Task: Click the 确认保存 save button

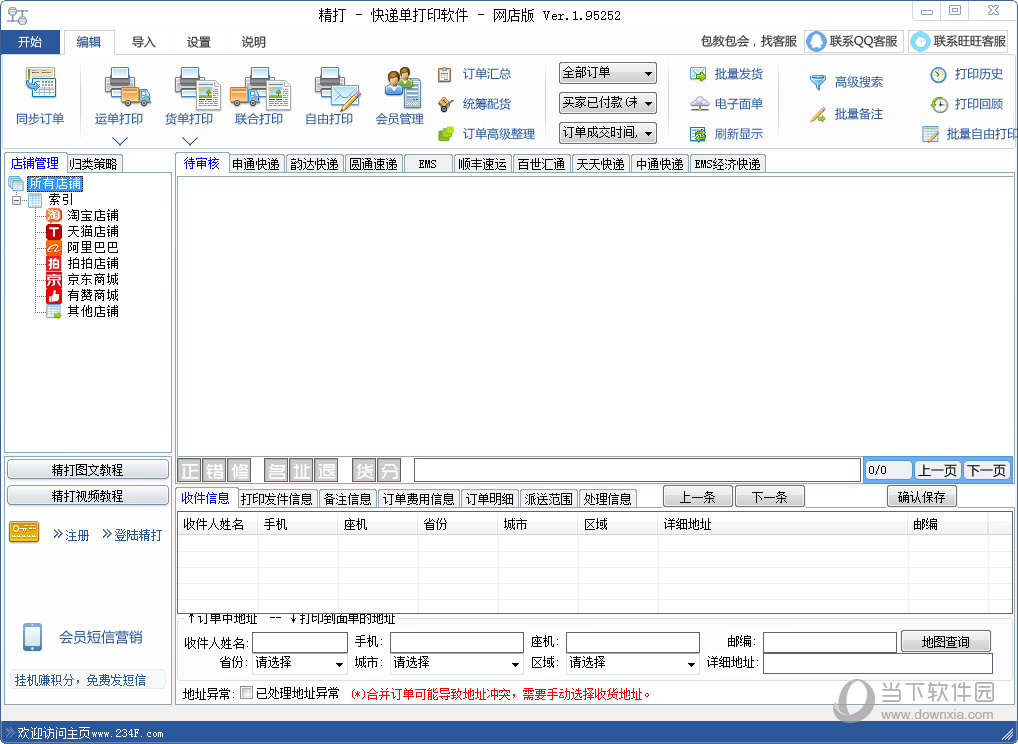Action: 921,497
